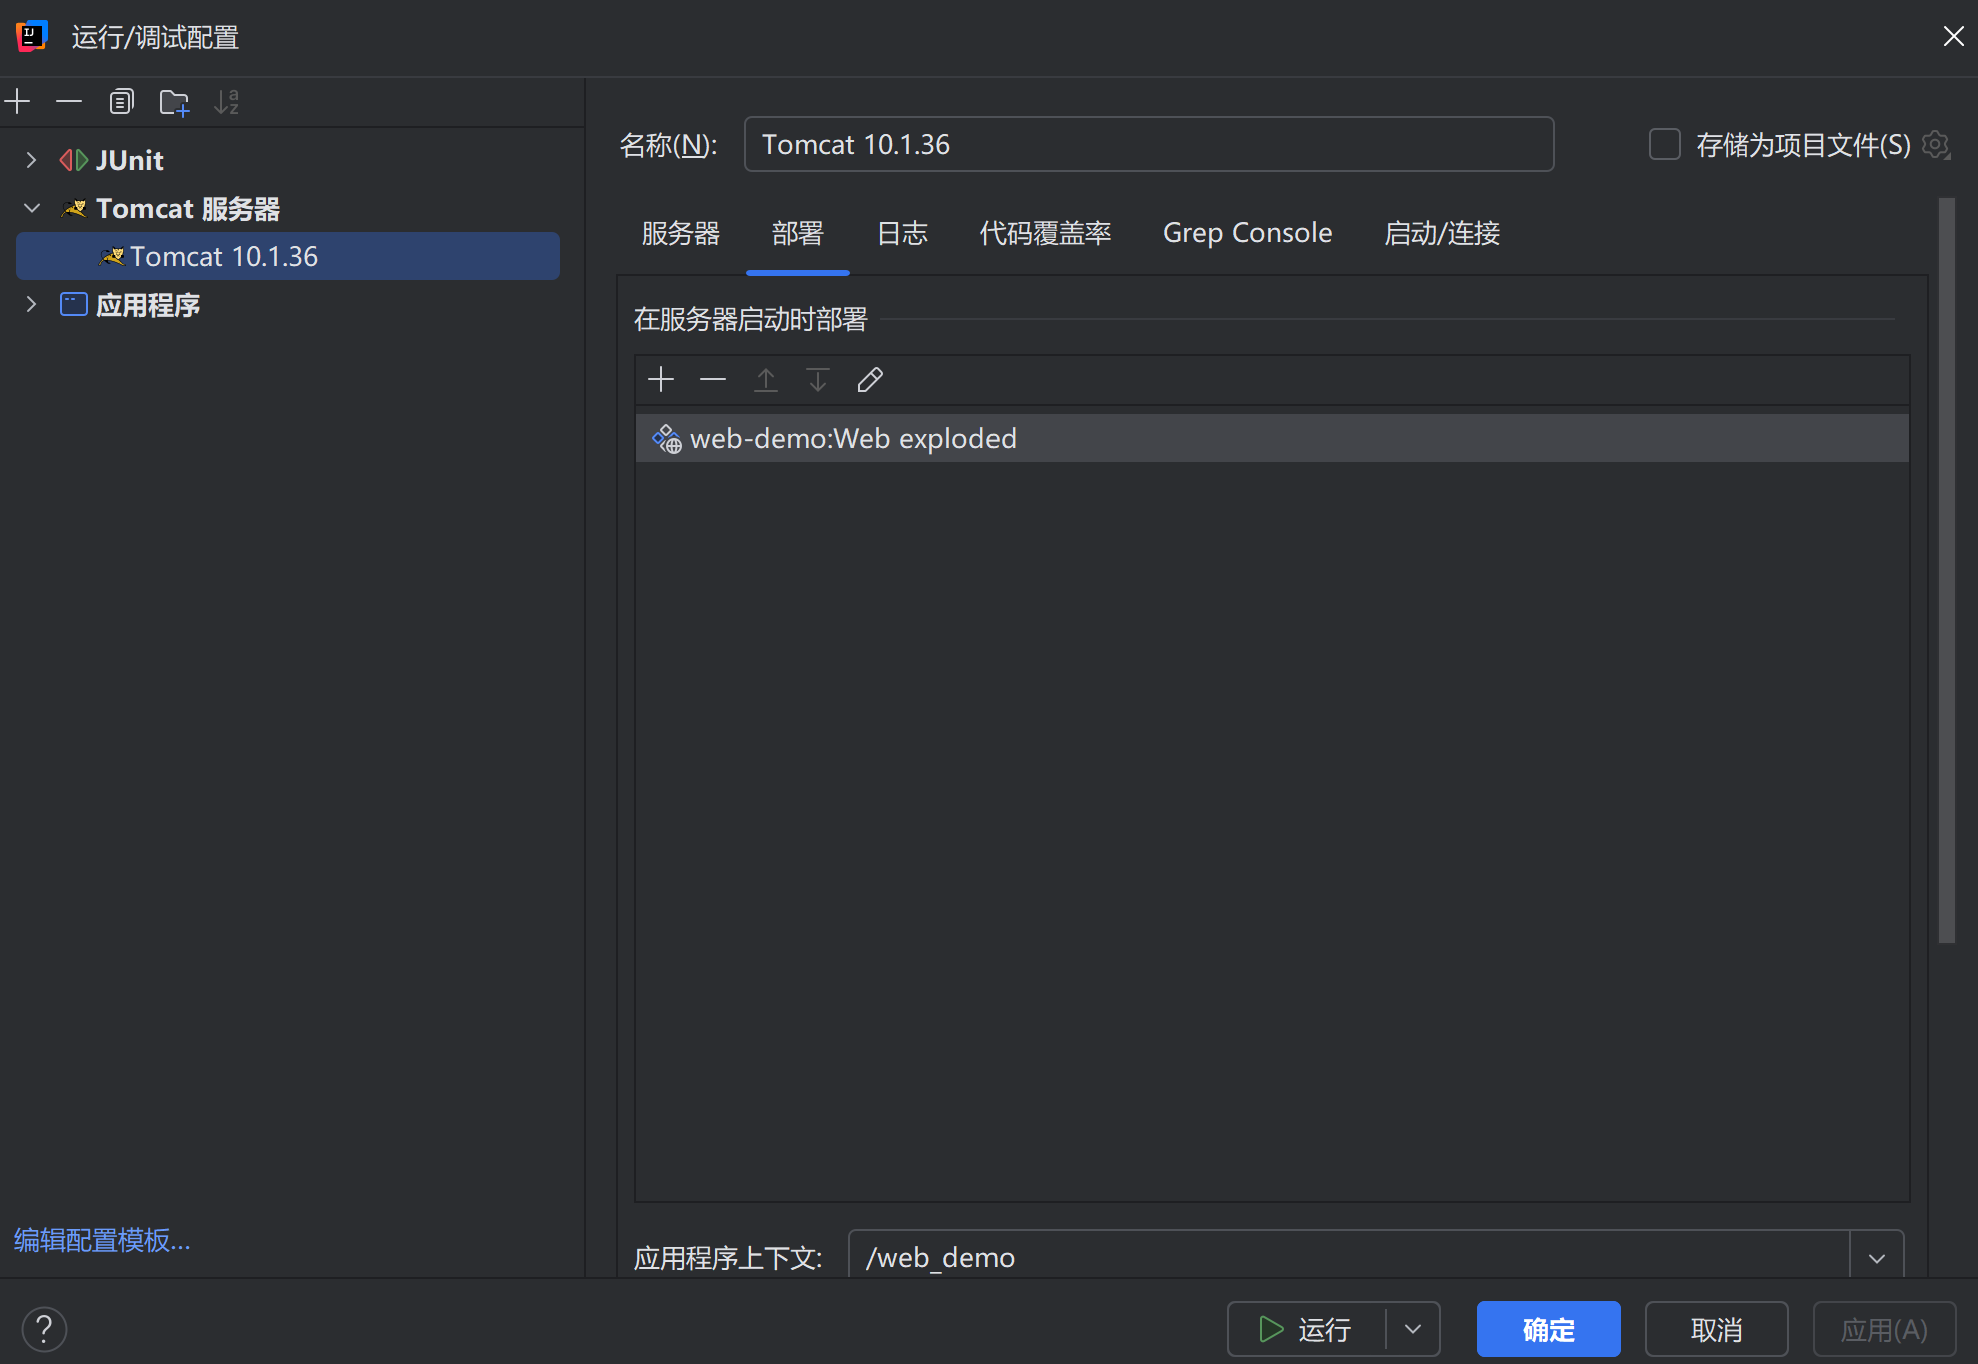This screenshot has height=1364, width=1978.
Task: Switch to the Grep Console tab
Action: pos(1248,233)
